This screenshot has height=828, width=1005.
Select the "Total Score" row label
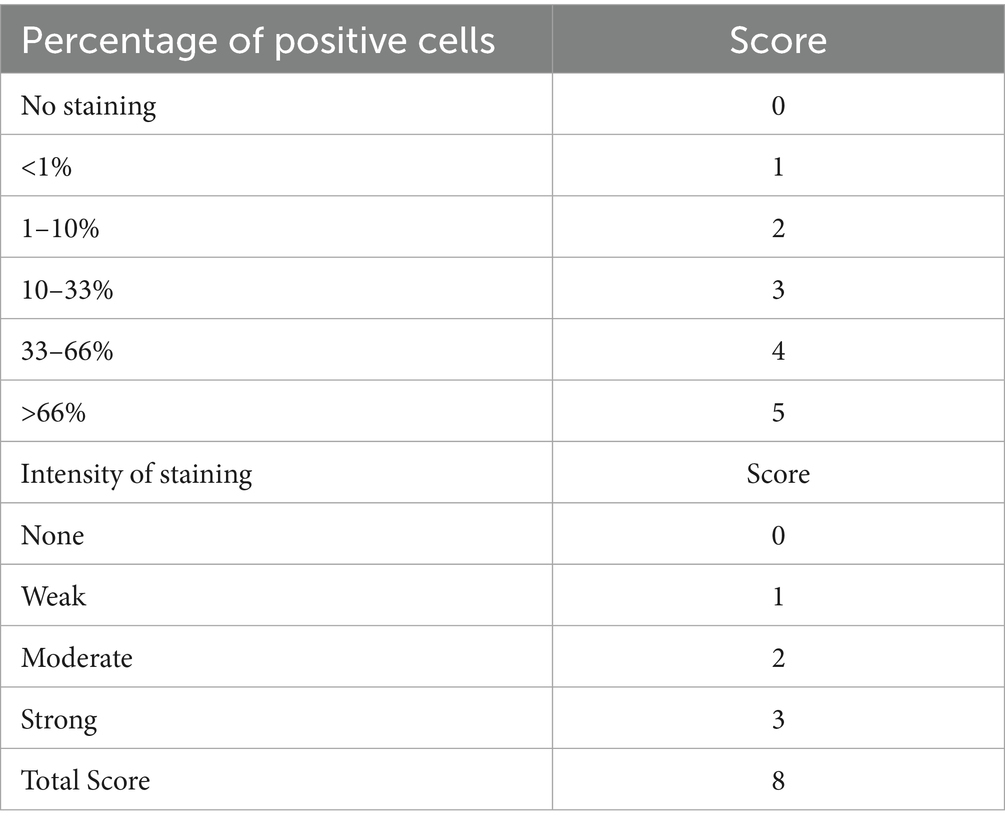coord(85,780)
